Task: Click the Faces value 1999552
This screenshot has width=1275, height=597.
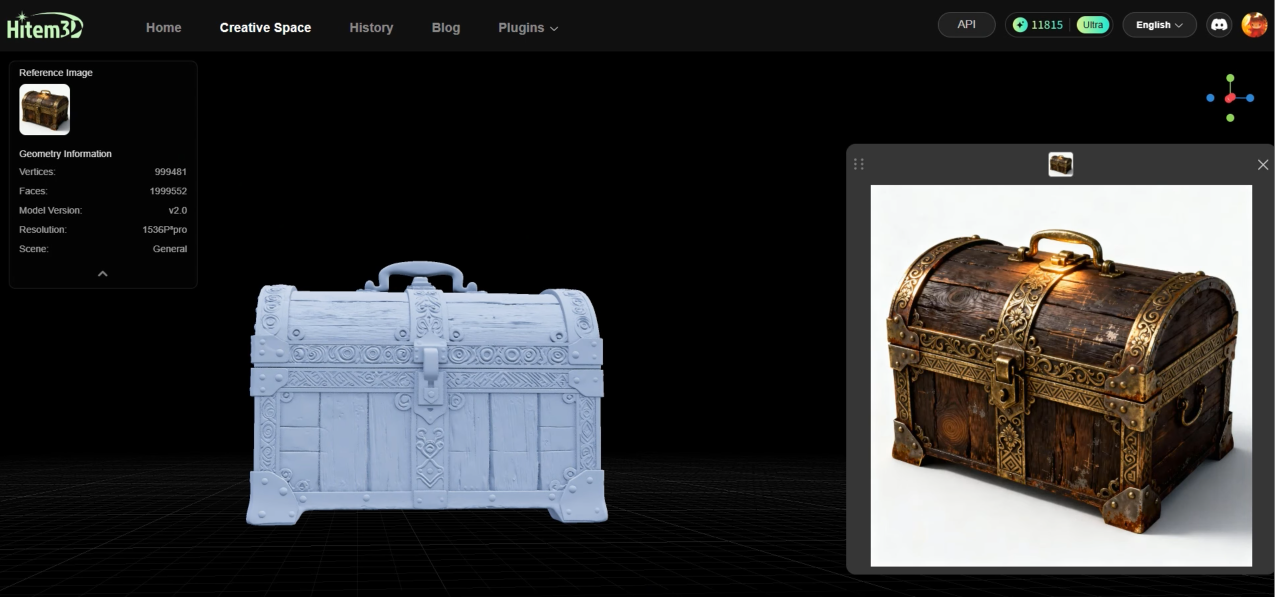Action: (x=168, y=191)
